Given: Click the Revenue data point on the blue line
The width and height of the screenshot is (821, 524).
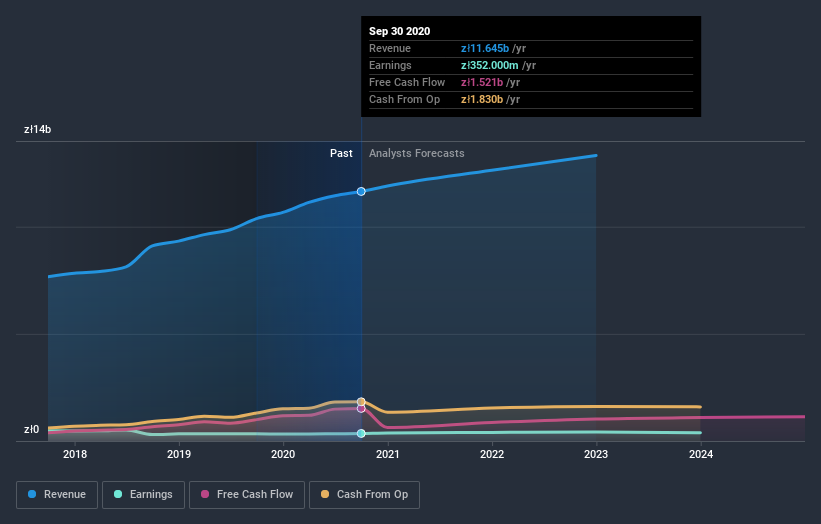Looking at the screenshot, I should [x=361, y=192].
